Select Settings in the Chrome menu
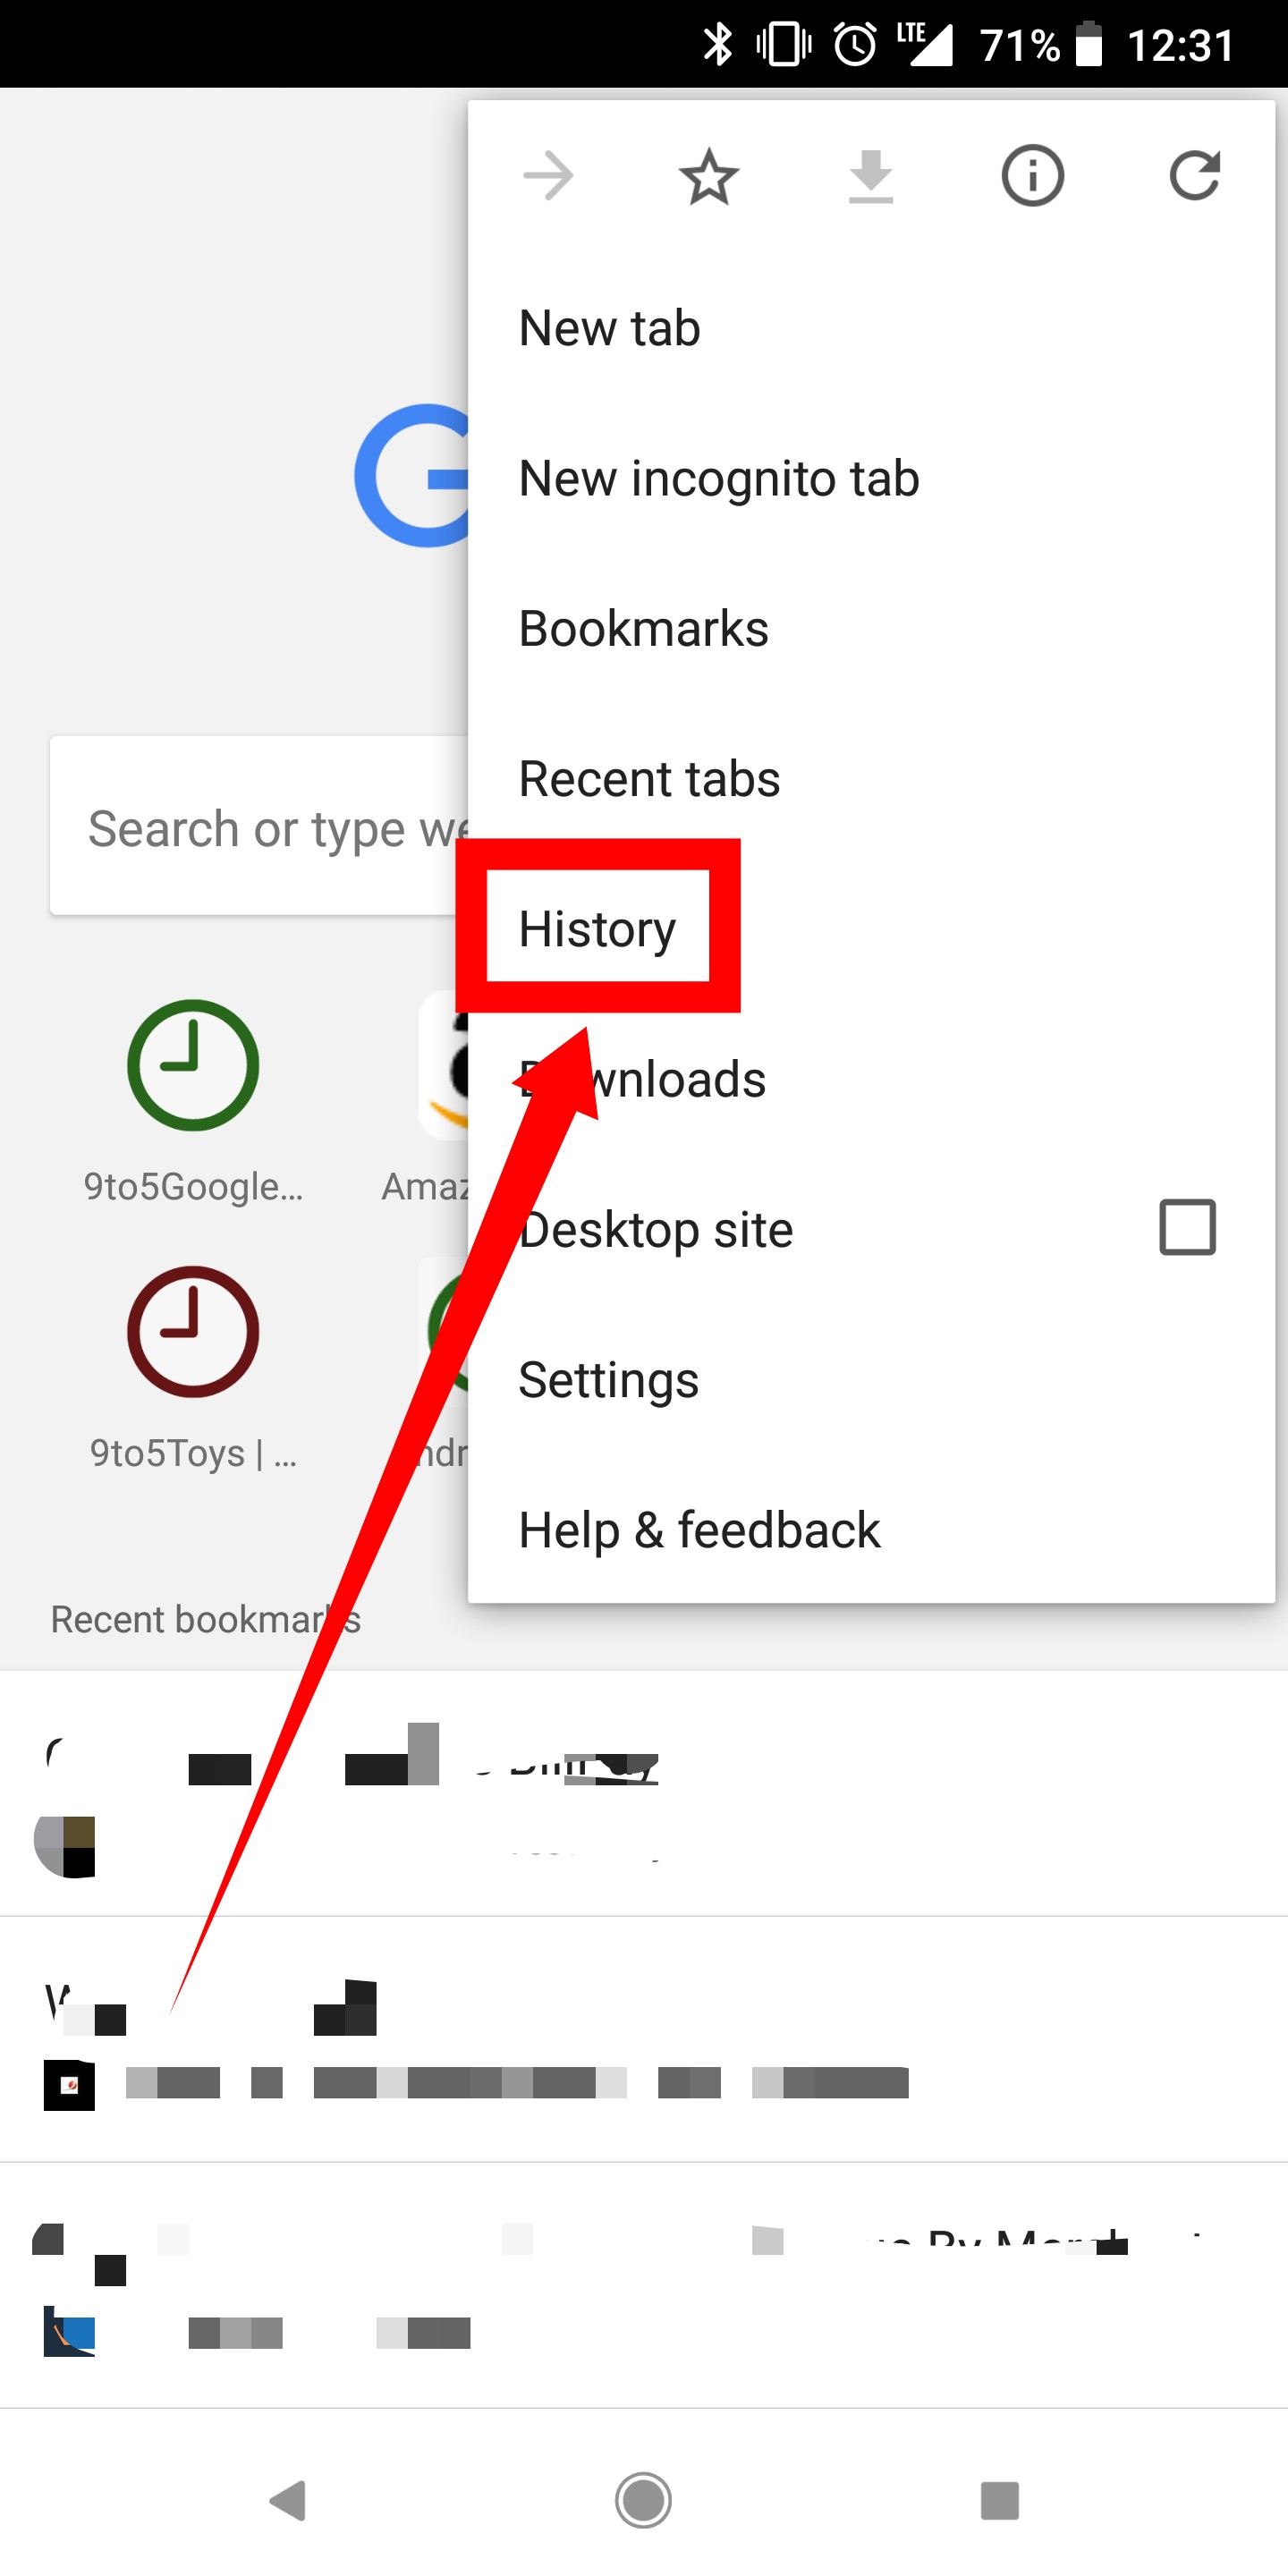The image size is (1288, 2576). [609, 1379]
